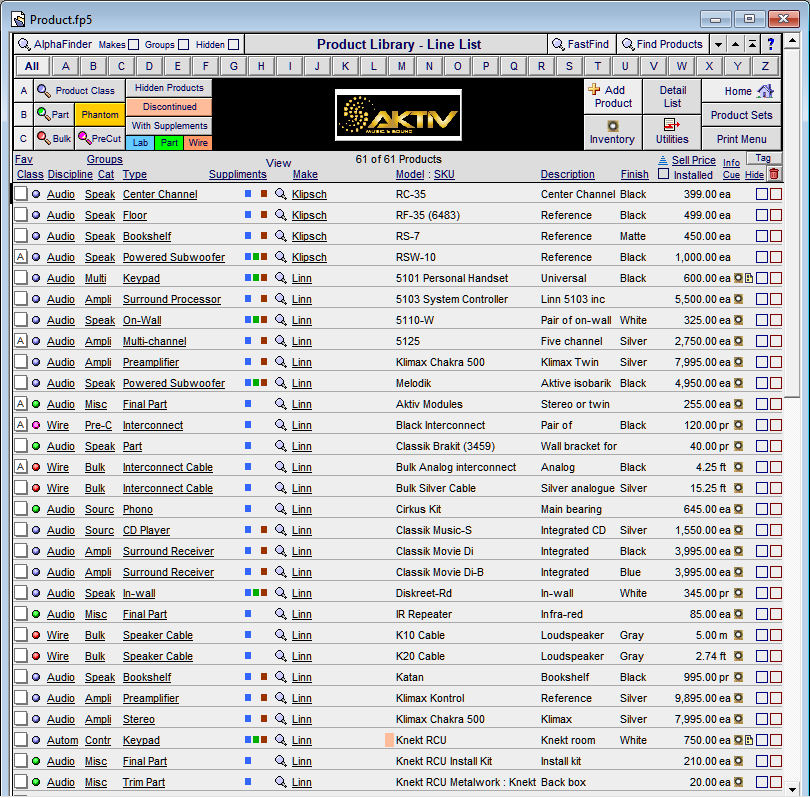This screenshot has height=798, width=810.
Task: Click the Add Product plus icon
Action: (594, 89)
